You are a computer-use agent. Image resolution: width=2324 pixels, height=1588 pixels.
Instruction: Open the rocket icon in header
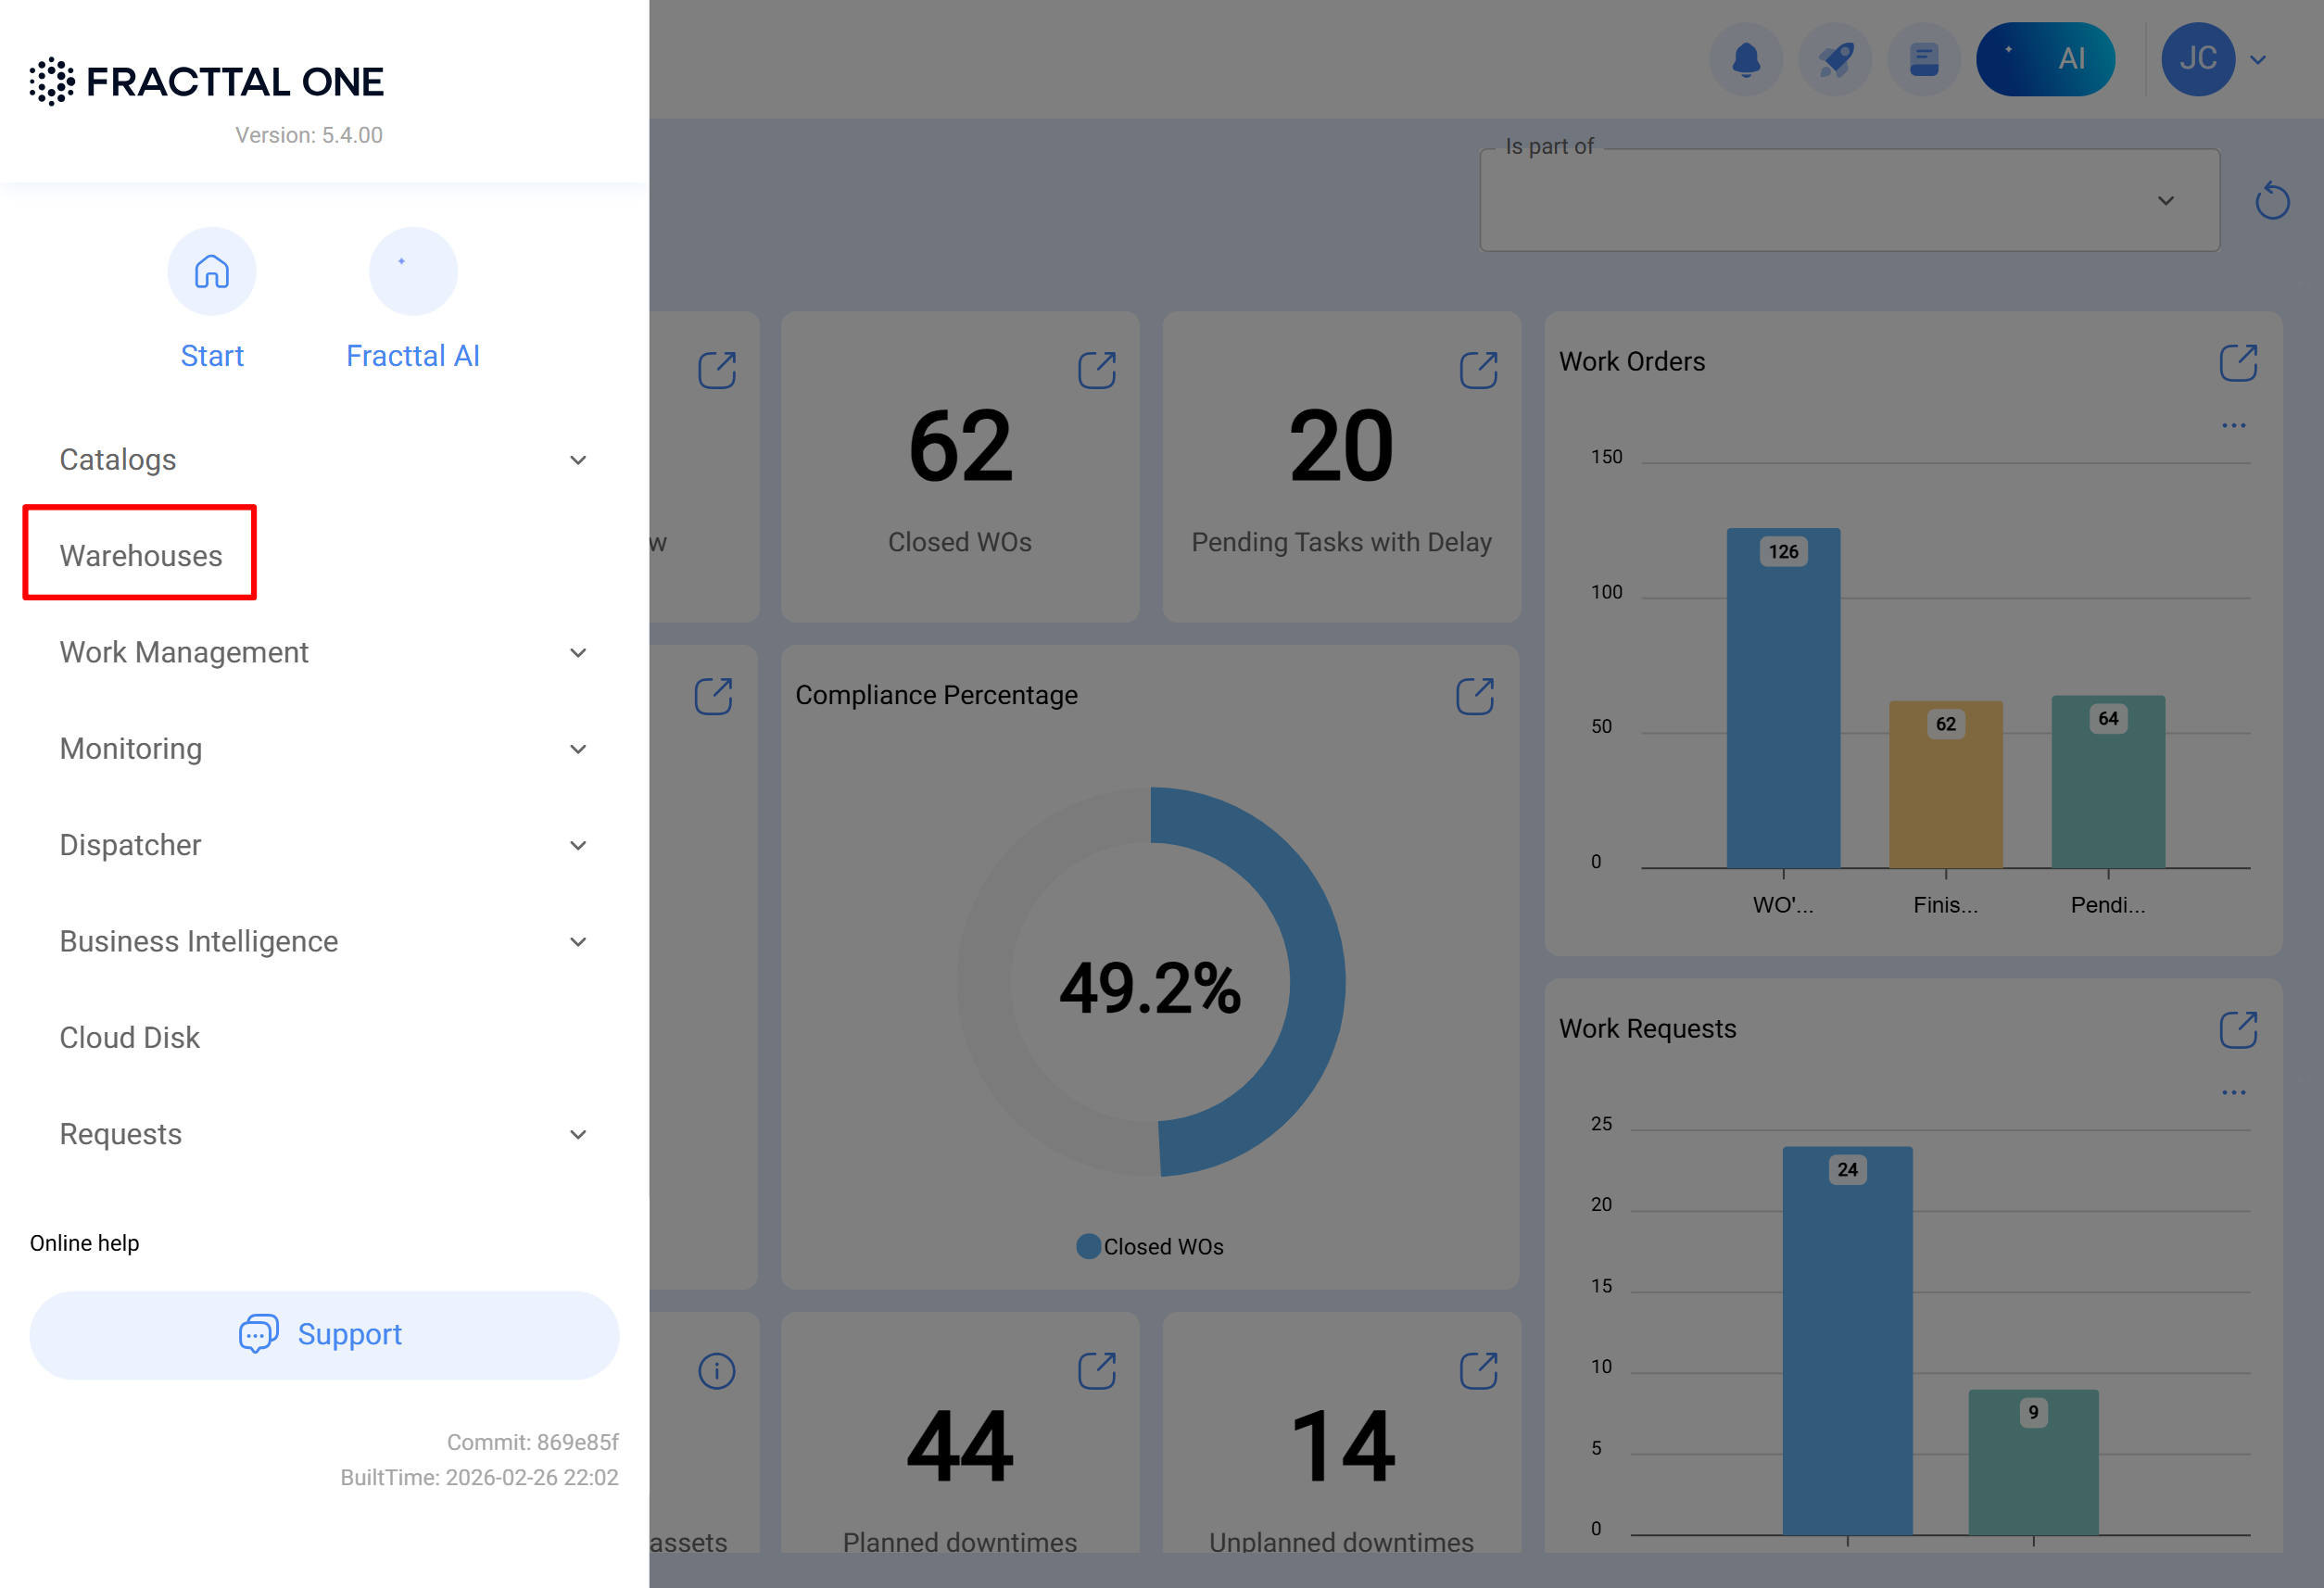[x=1834, y=59]
